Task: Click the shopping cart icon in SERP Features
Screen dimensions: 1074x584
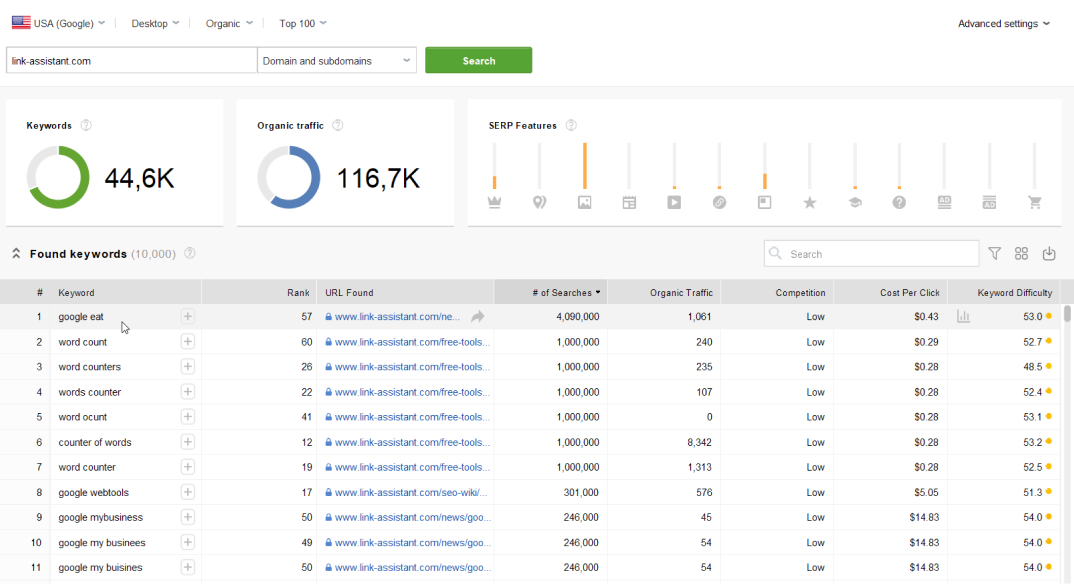Action: tap(1035, 202)
